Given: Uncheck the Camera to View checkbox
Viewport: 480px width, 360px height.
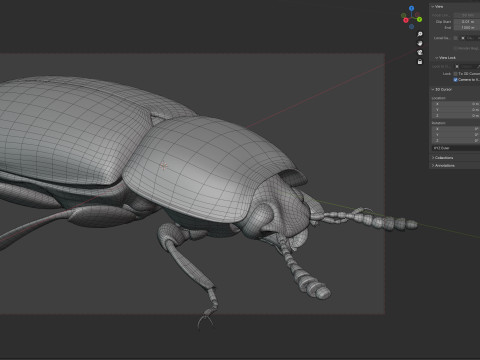Looking at the screenshot, I should coord(456,80).
